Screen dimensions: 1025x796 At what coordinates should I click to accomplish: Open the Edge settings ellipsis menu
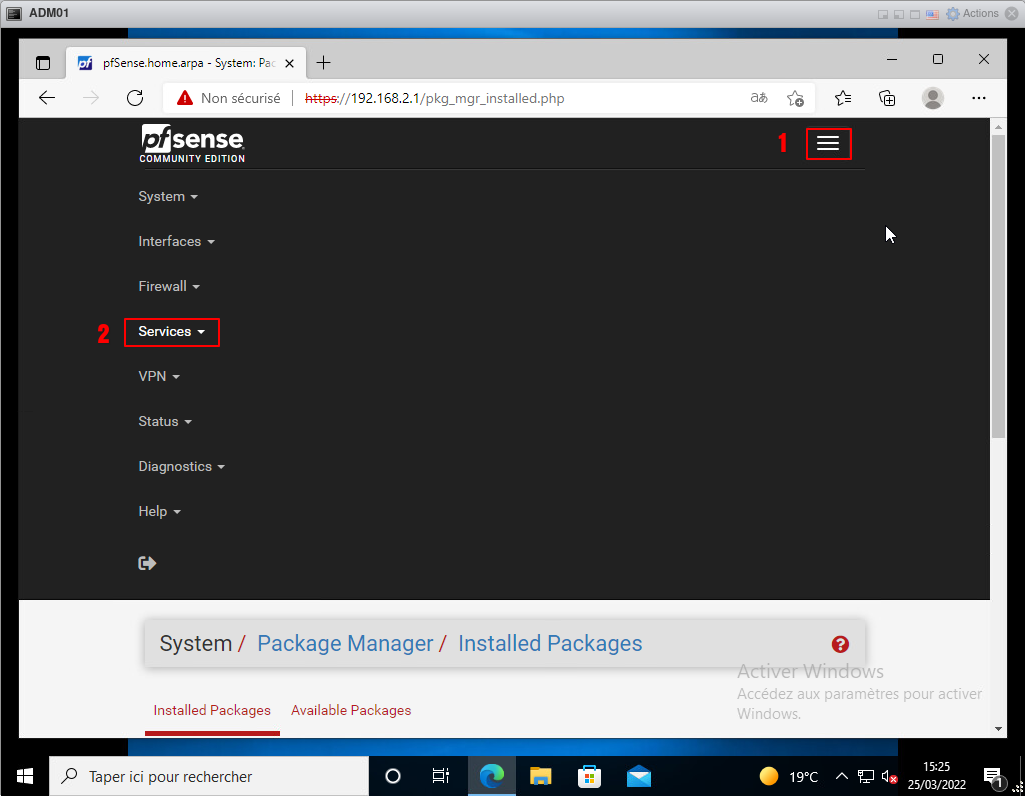click(x=979, y=98)
